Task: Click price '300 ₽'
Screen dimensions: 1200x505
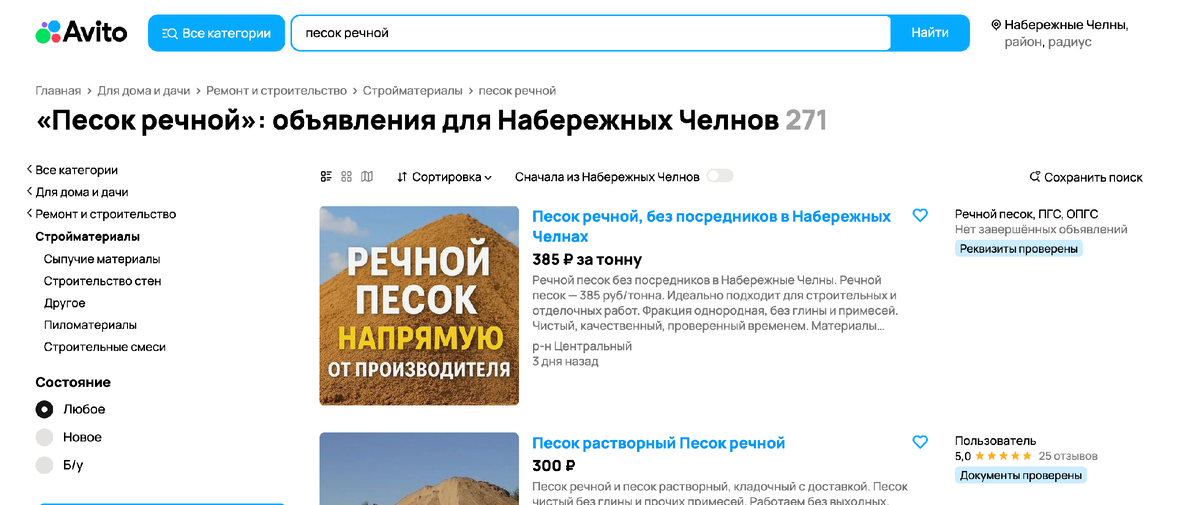Action: [554, 465]
